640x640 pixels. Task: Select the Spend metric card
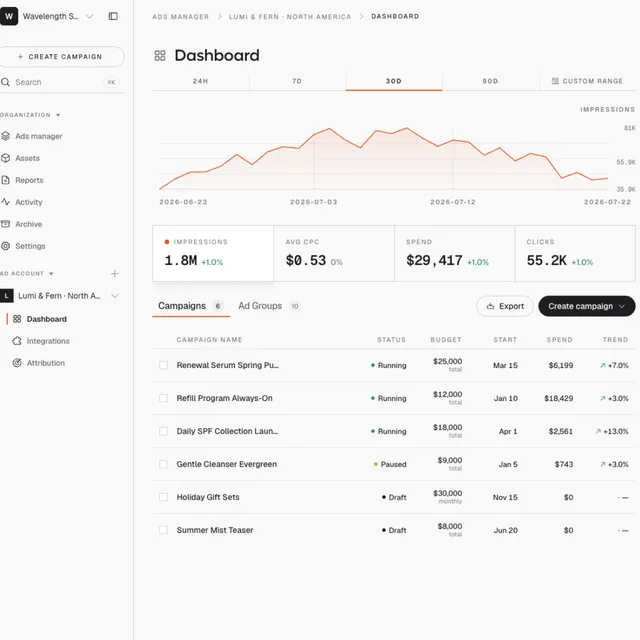(455, 253)
